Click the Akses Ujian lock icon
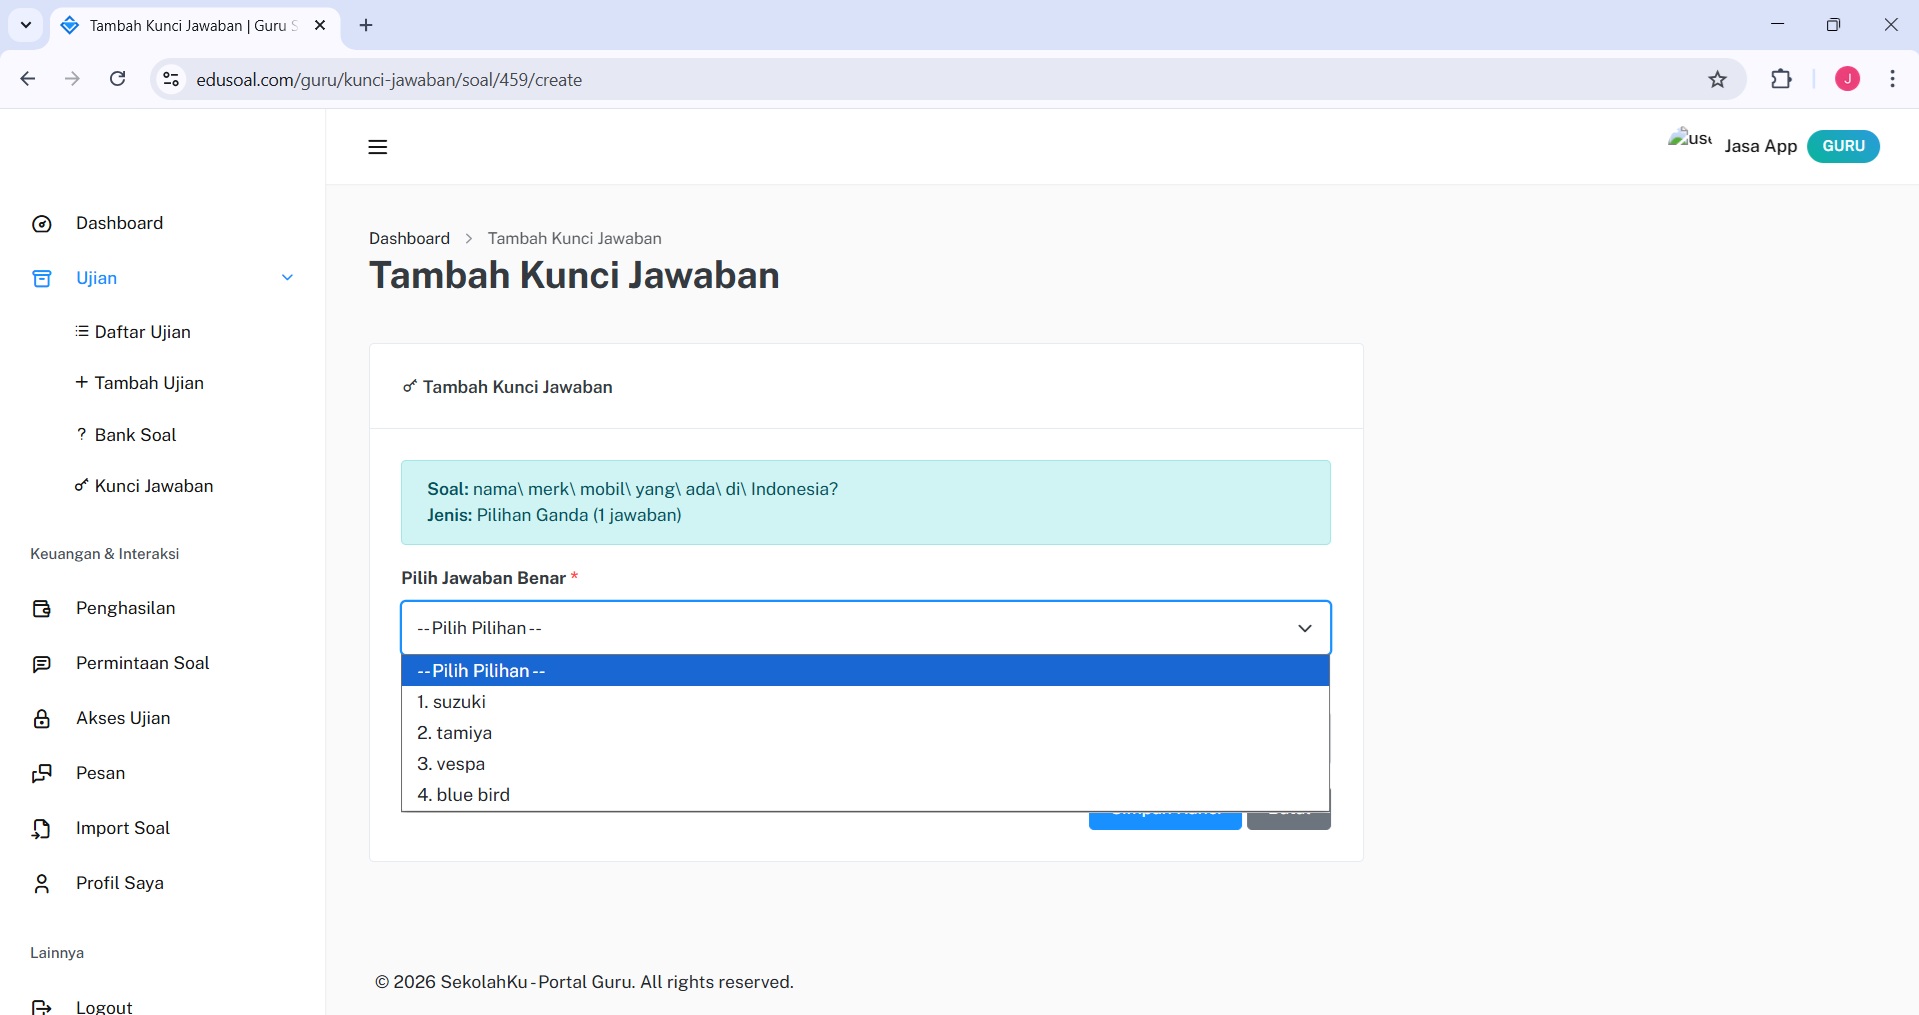This screenshot has width=1919, height=1015. pyautogui.click(x=42, y=719)
